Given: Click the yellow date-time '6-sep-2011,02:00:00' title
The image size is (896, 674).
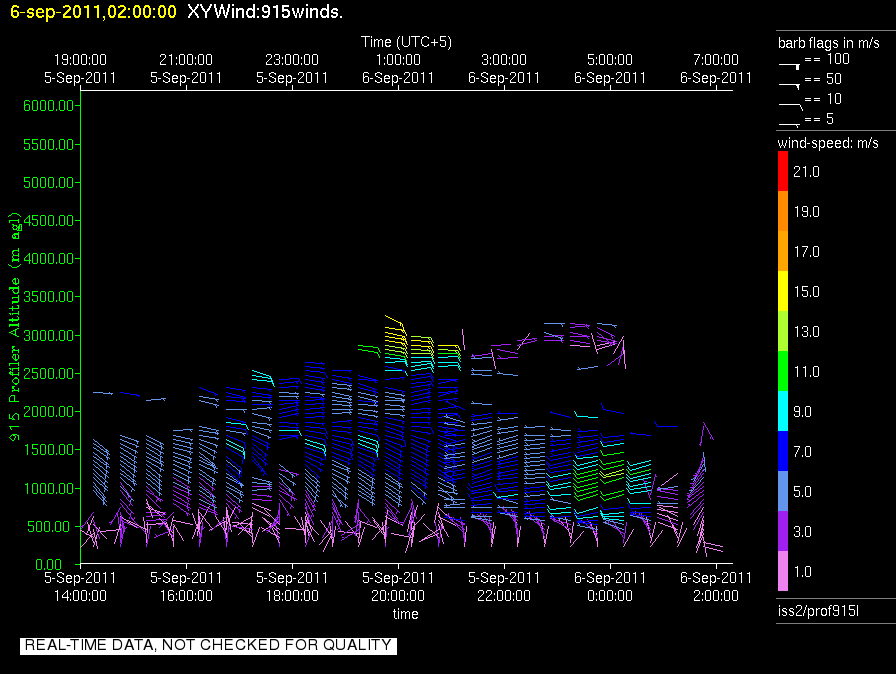Looking at the screenshot, I should coord(93,12).
